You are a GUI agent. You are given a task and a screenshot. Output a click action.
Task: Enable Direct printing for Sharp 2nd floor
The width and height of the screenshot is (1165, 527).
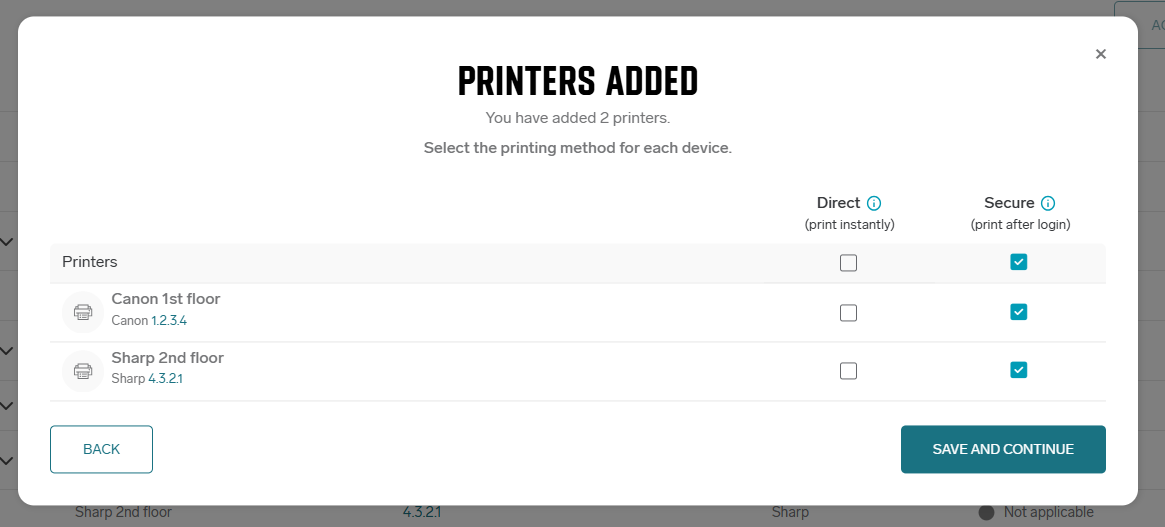click(x=848, y=371)
